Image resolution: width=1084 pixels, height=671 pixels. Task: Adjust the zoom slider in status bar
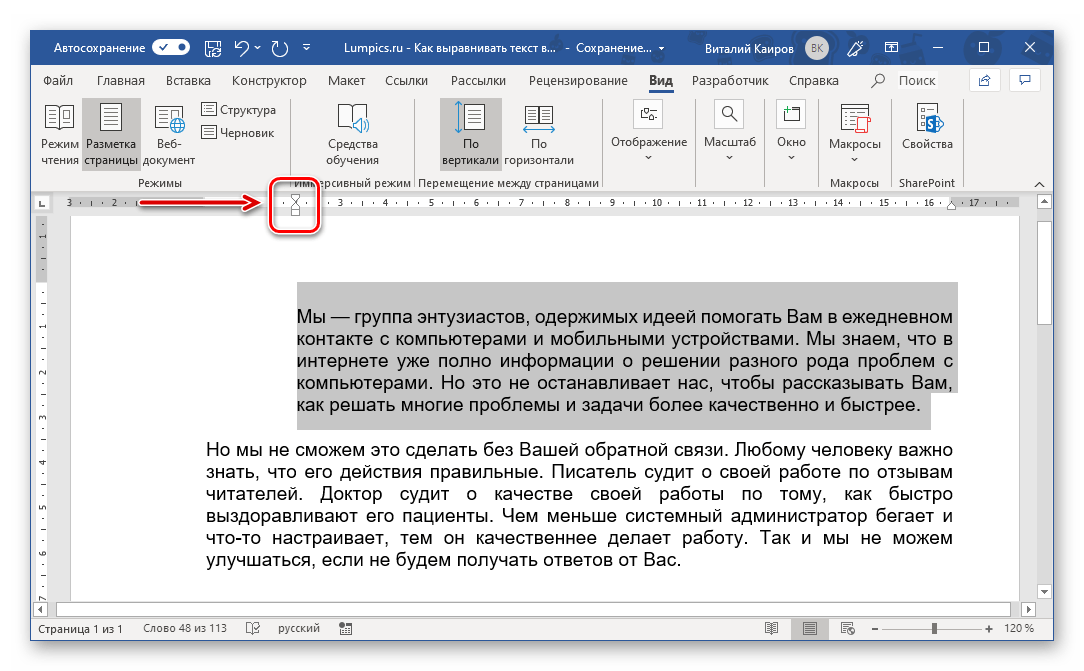tap(934, 628)
